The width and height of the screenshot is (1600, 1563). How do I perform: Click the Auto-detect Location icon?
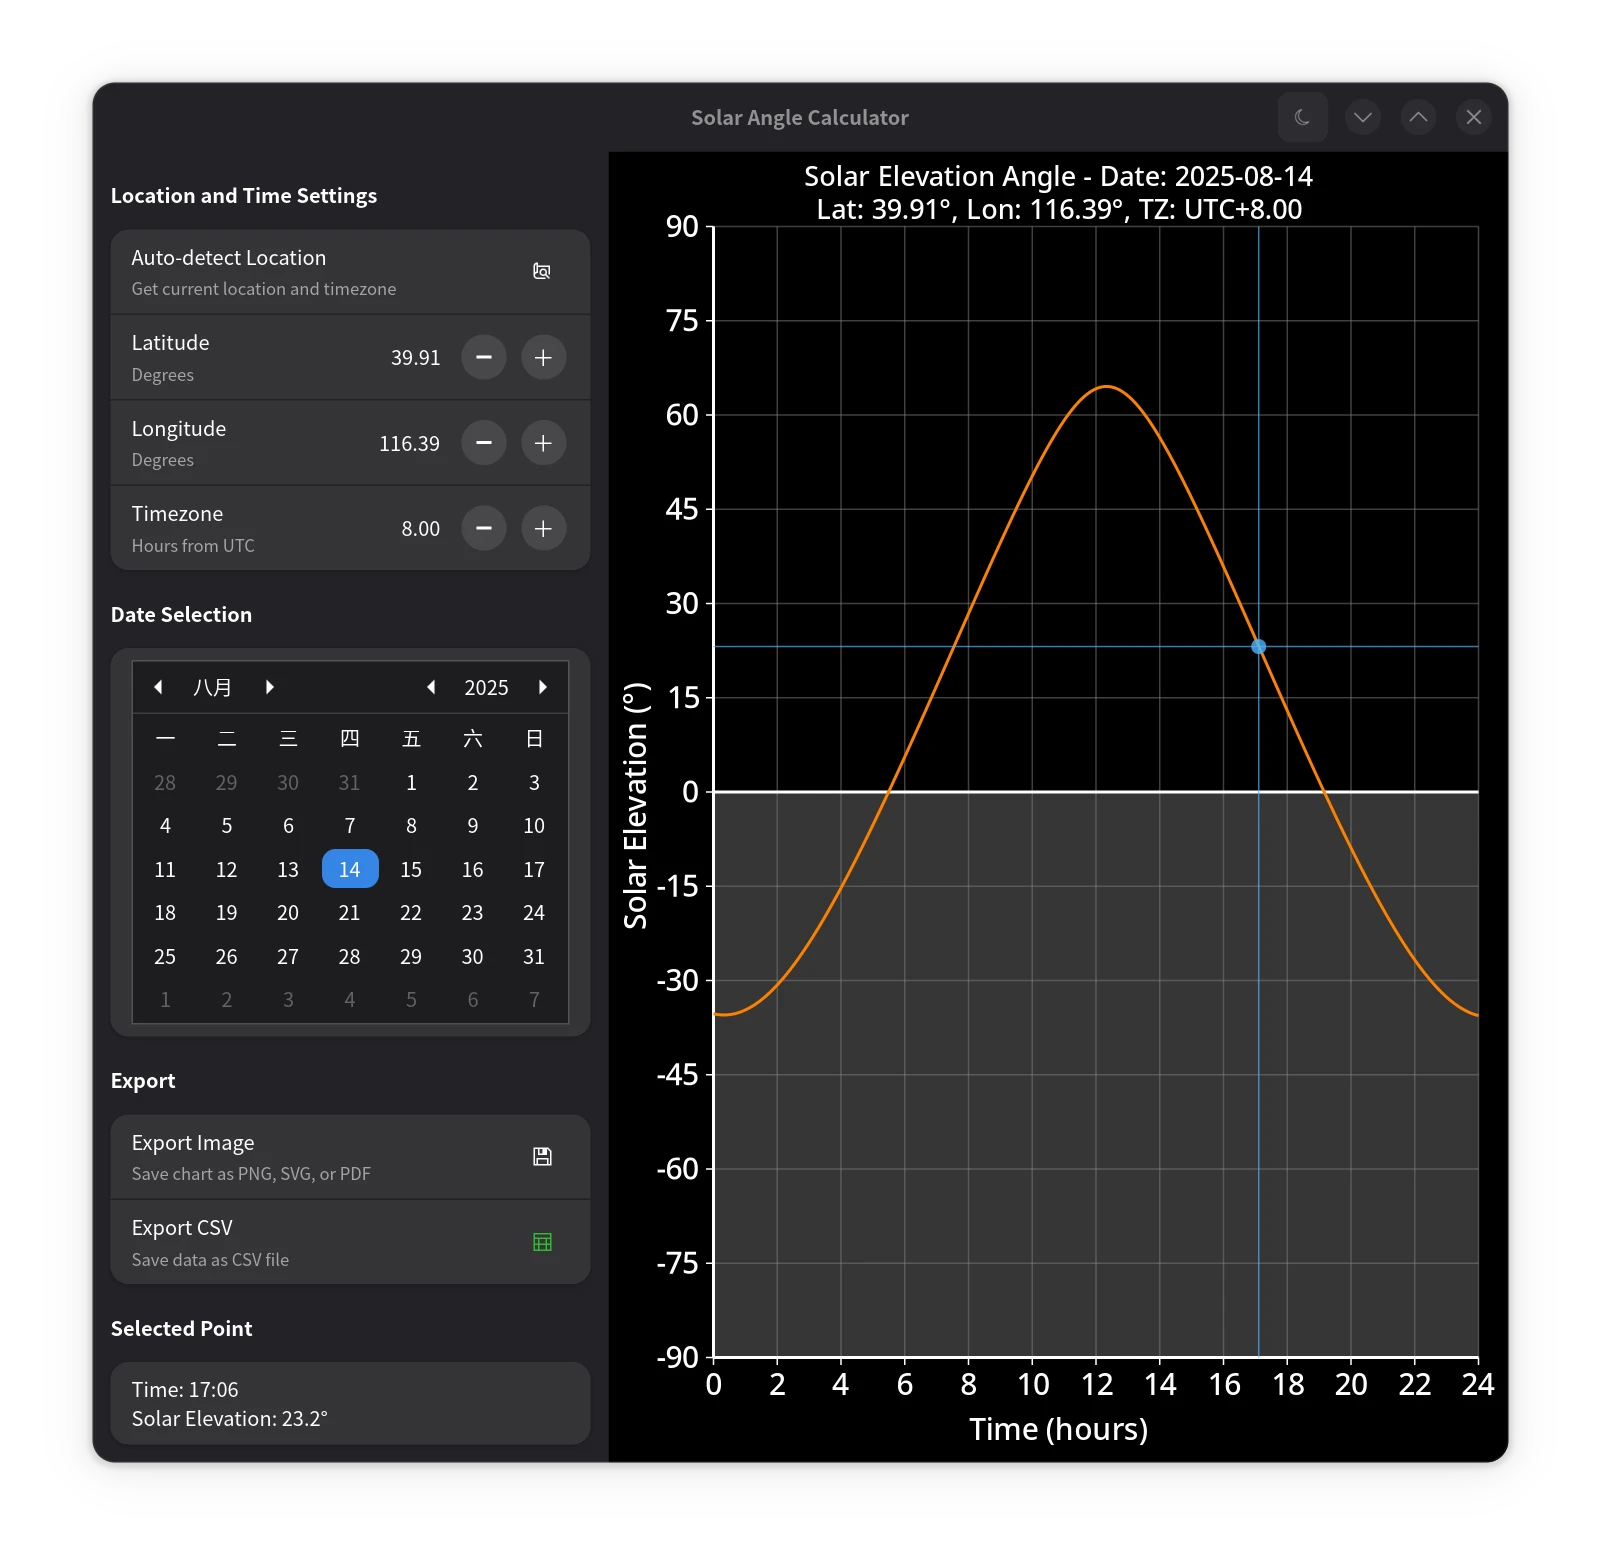[542, 271]
